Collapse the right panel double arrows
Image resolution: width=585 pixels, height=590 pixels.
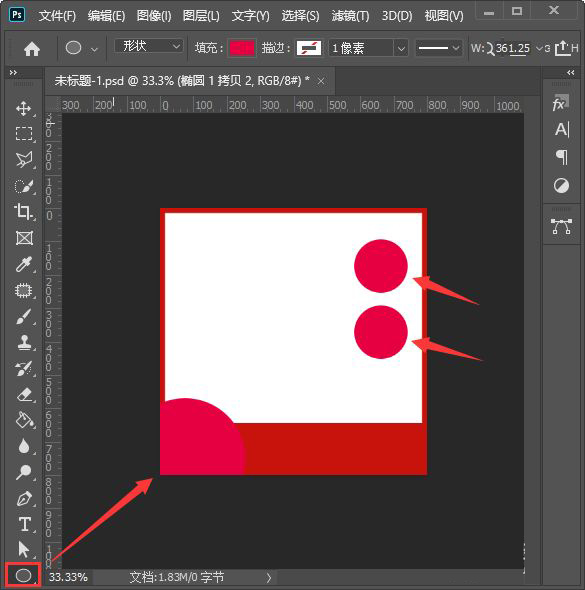point(571,73)
